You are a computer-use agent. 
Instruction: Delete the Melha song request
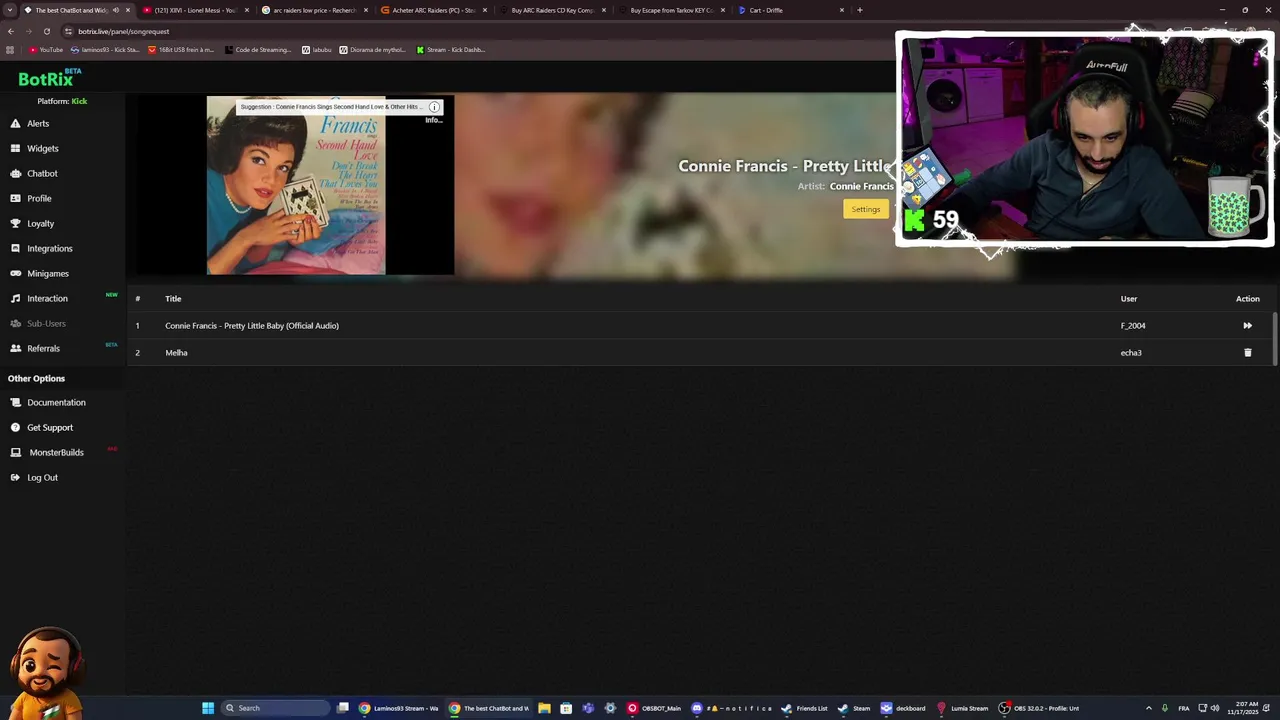1247,352
